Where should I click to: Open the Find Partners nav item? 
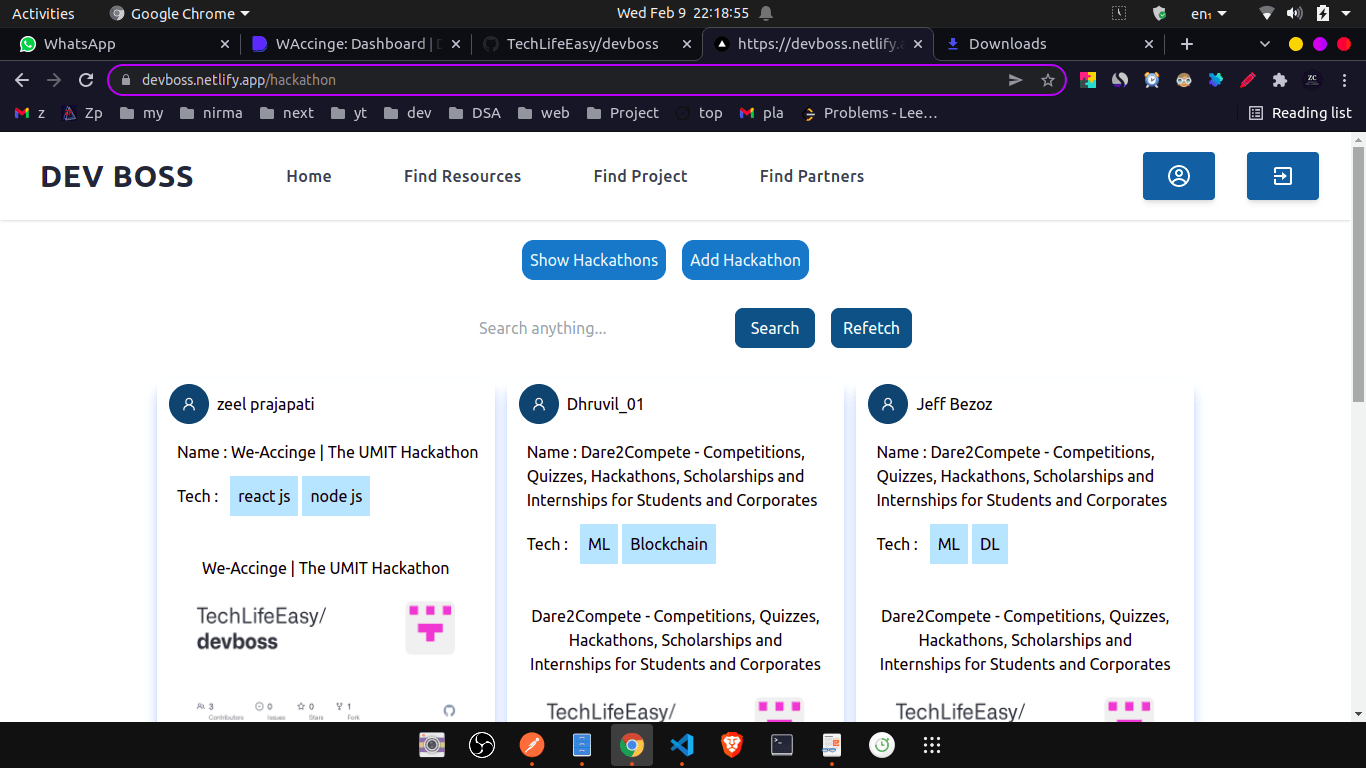[x=812, y=176]
